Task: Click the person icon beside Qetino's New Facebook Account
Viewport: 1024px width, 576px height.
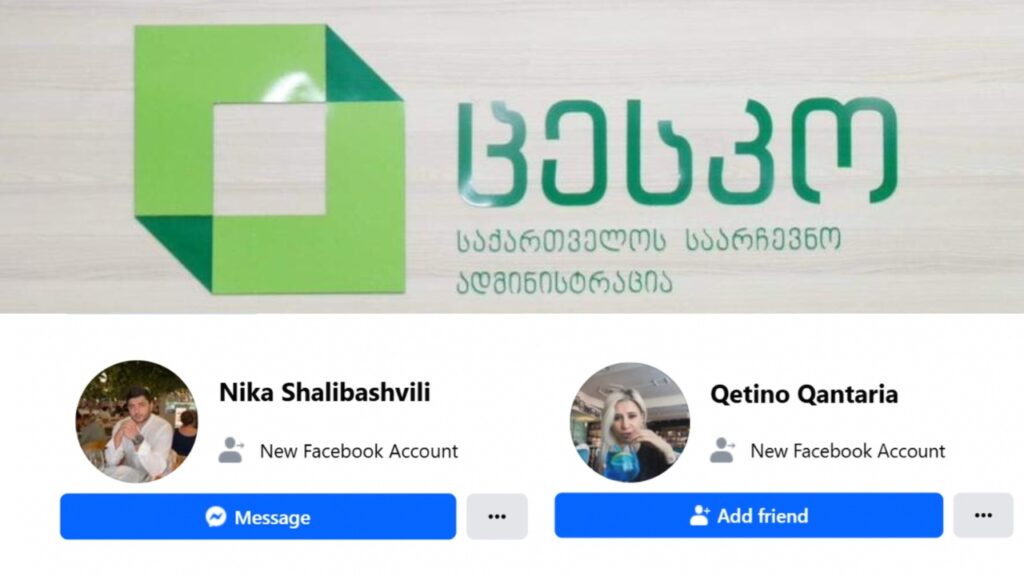Action: point(722,450)
